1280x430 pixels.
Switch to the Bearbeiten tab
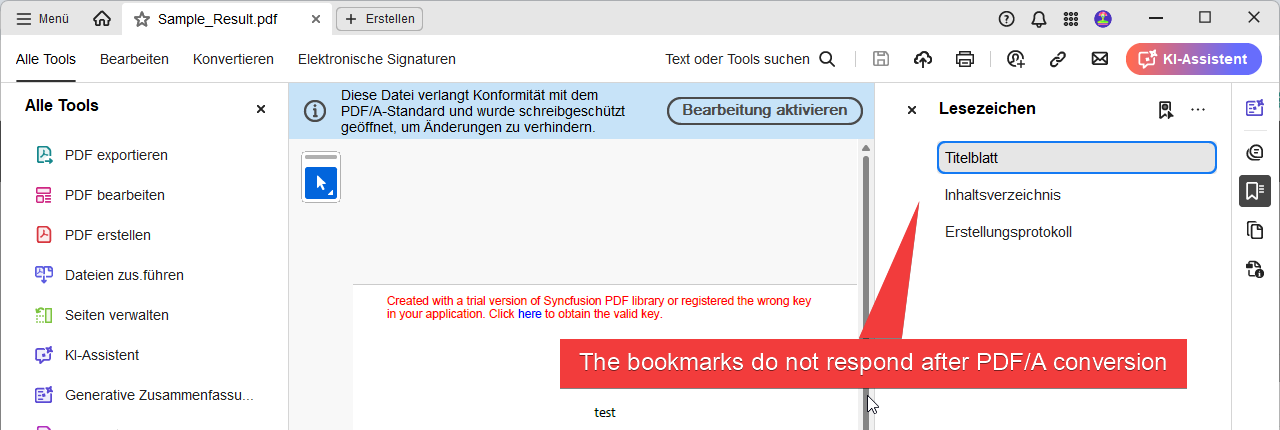coord(134,59)
